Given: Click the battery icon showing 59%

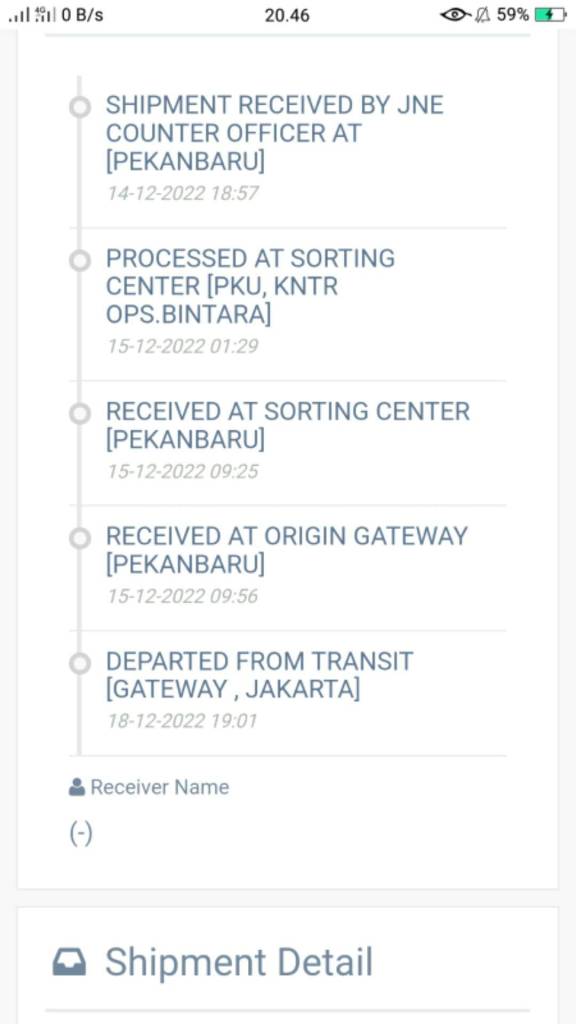Looking at the screenshot, I should [548, 15].
